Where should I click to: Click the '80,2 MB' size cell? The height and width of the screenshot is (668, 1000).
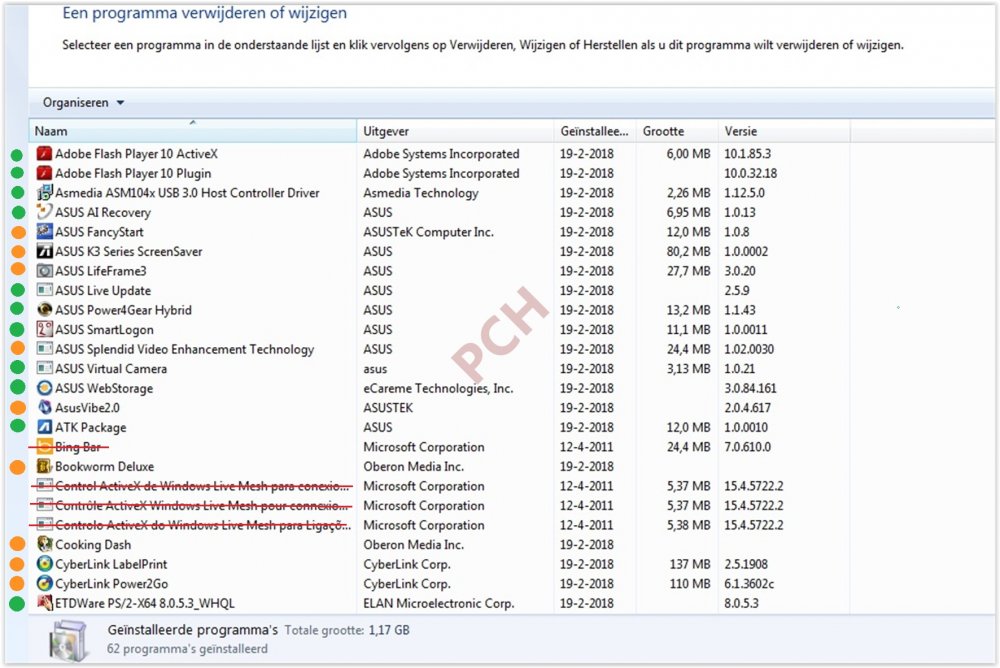tap(688, 251)
